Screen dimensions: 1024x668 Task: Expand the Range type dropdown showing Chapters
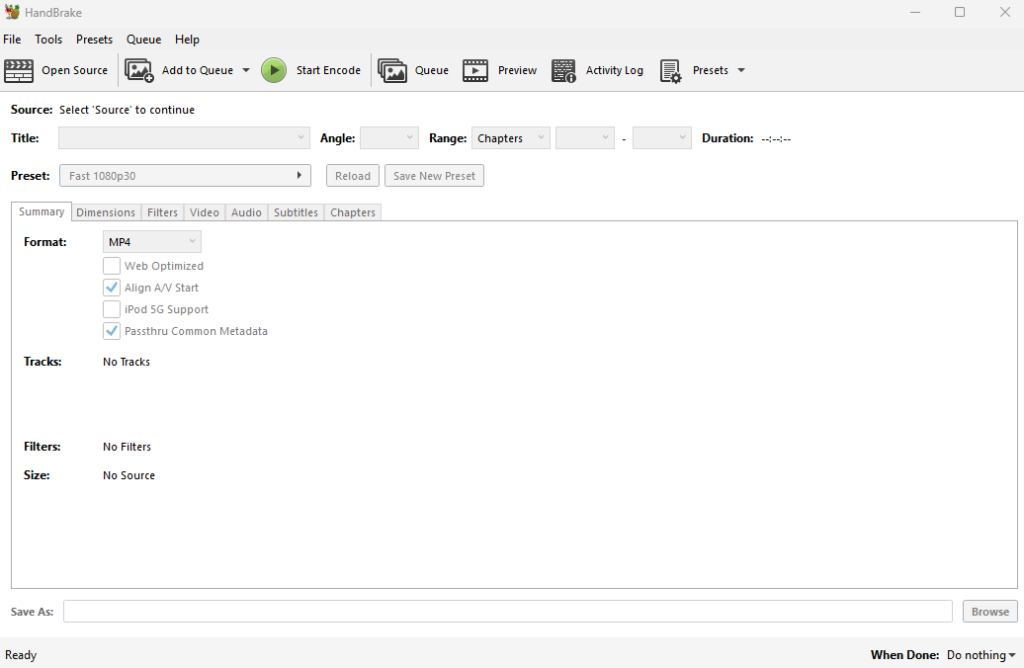click(x=510, y=138)
